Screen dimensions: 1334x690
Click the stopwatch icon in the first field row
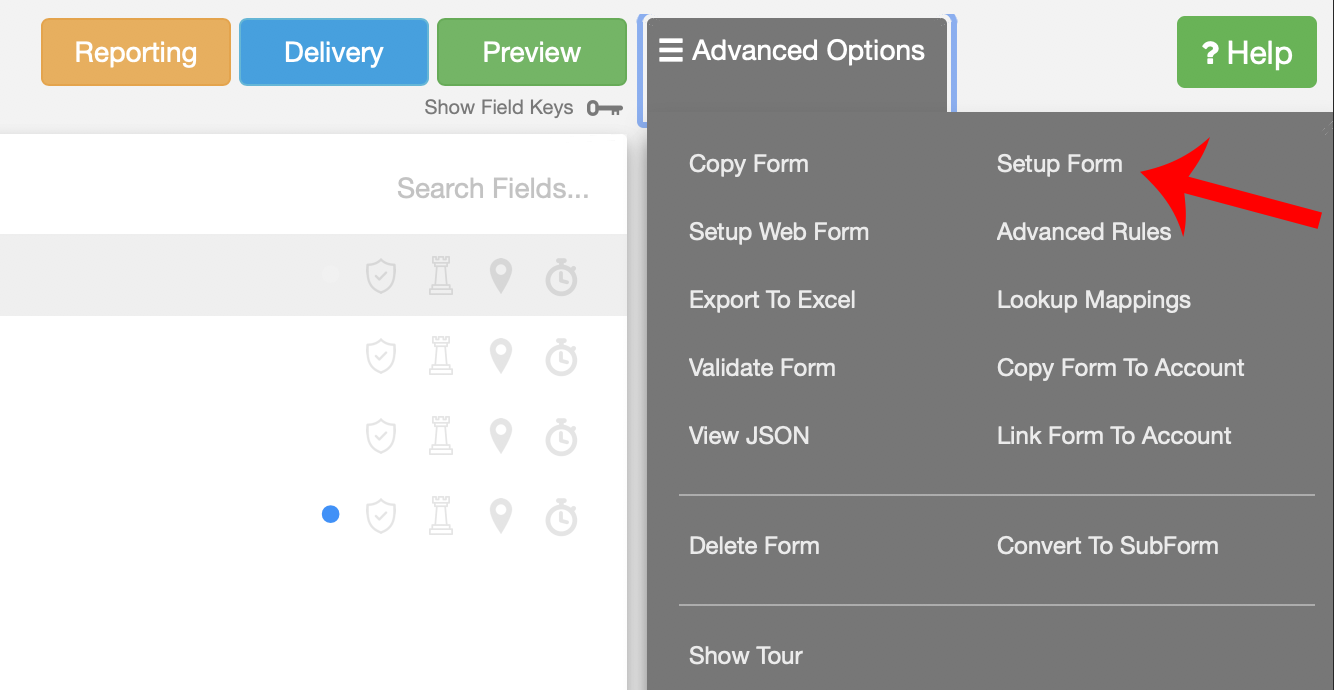click(561, 276)
